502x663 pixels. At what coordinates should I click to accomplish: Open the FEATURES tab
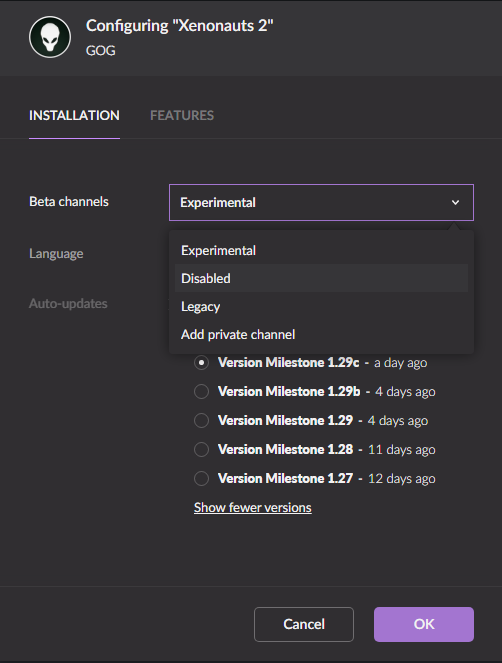pos(182,115)
